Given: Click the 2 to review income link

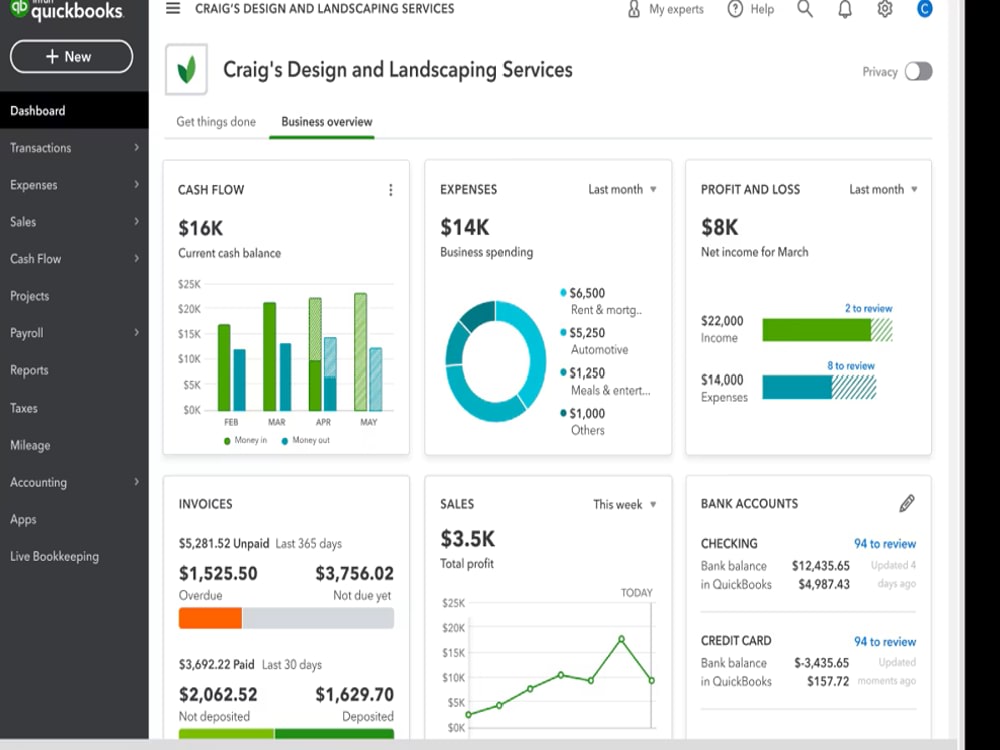Looking at the screenshot, I should 869,308.
